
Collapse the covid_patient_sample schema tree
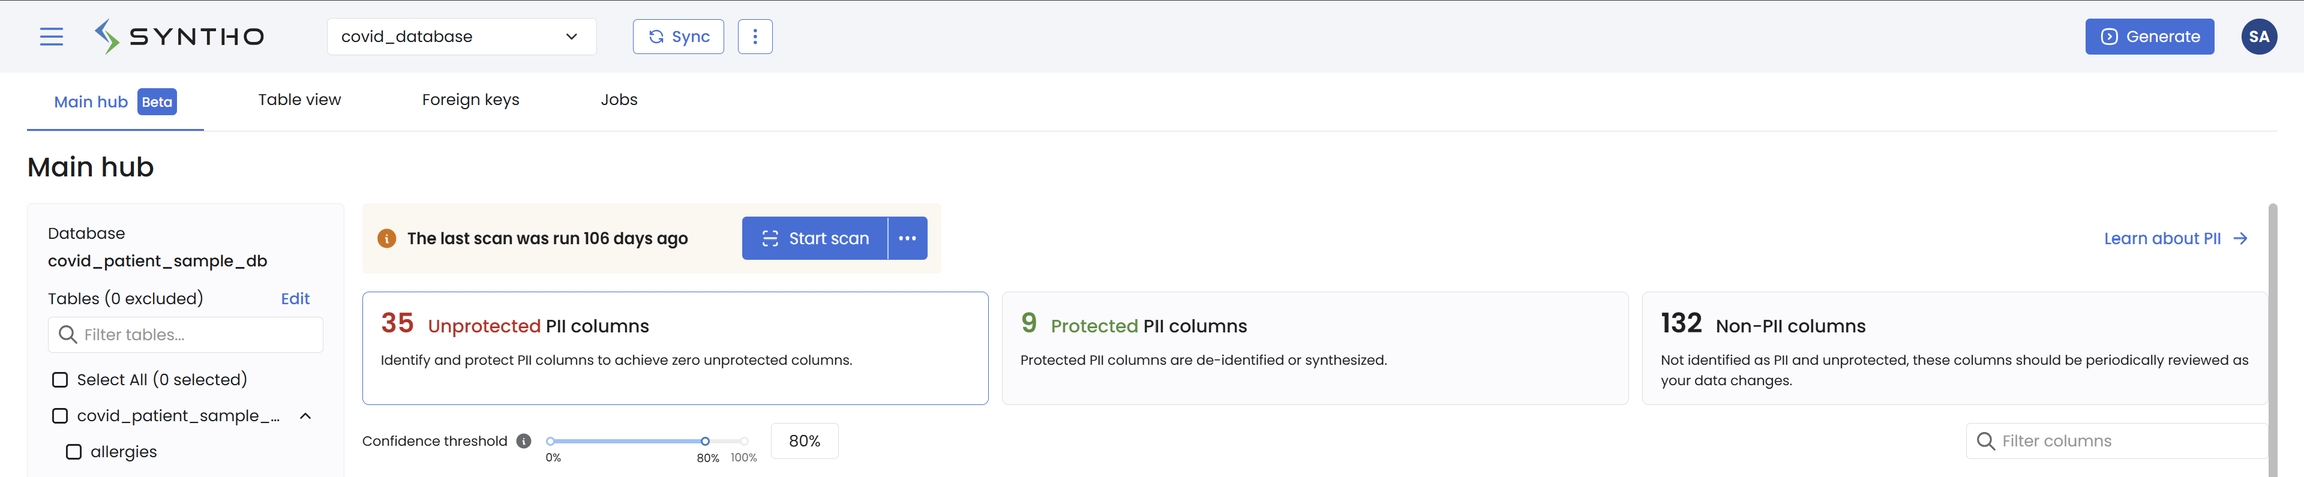[x=306, y=416]
